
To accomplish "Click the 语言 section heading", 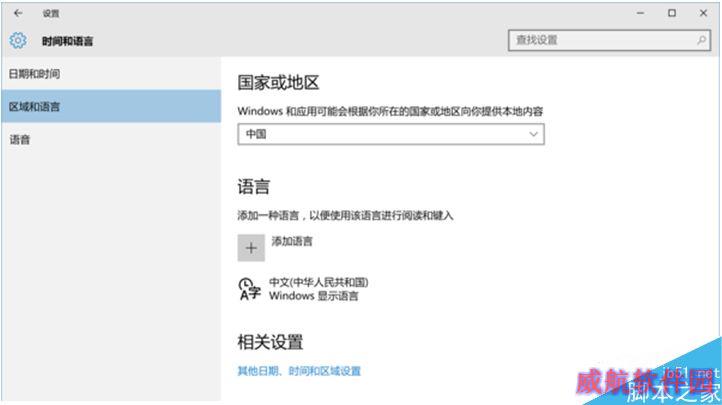I will 253,187.
